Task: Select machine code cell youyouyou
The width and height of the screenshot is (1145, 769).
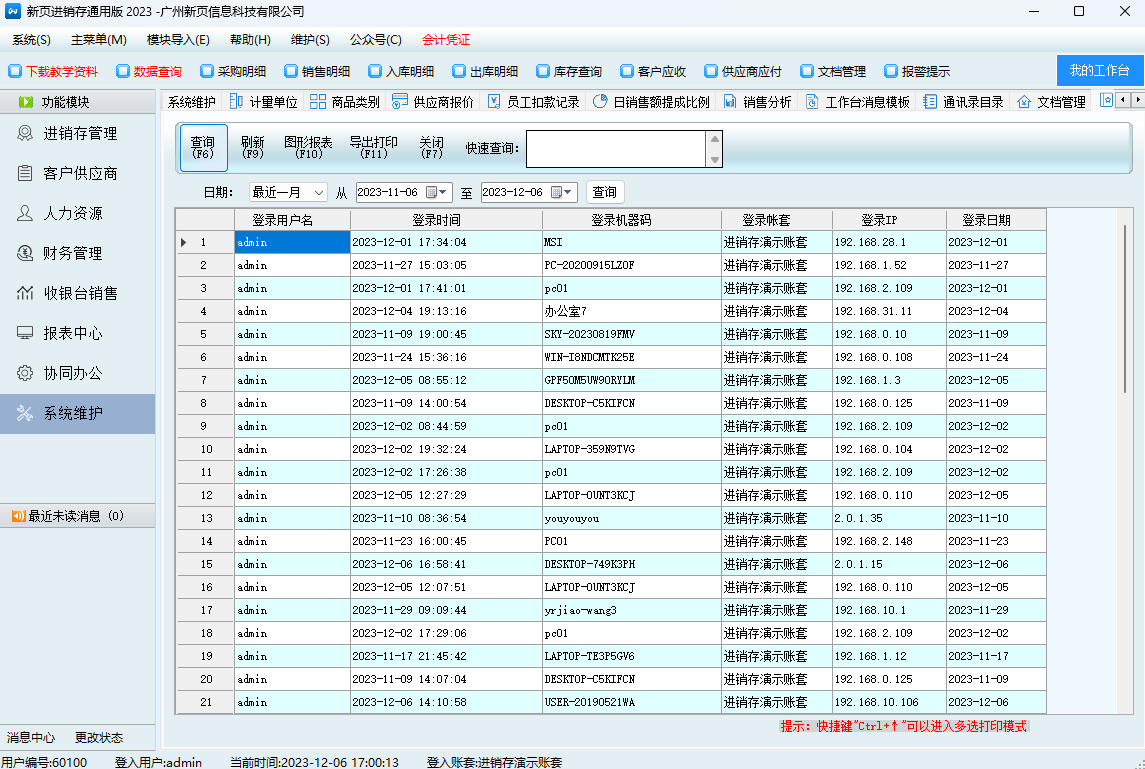Action: [x=632, y=518]
